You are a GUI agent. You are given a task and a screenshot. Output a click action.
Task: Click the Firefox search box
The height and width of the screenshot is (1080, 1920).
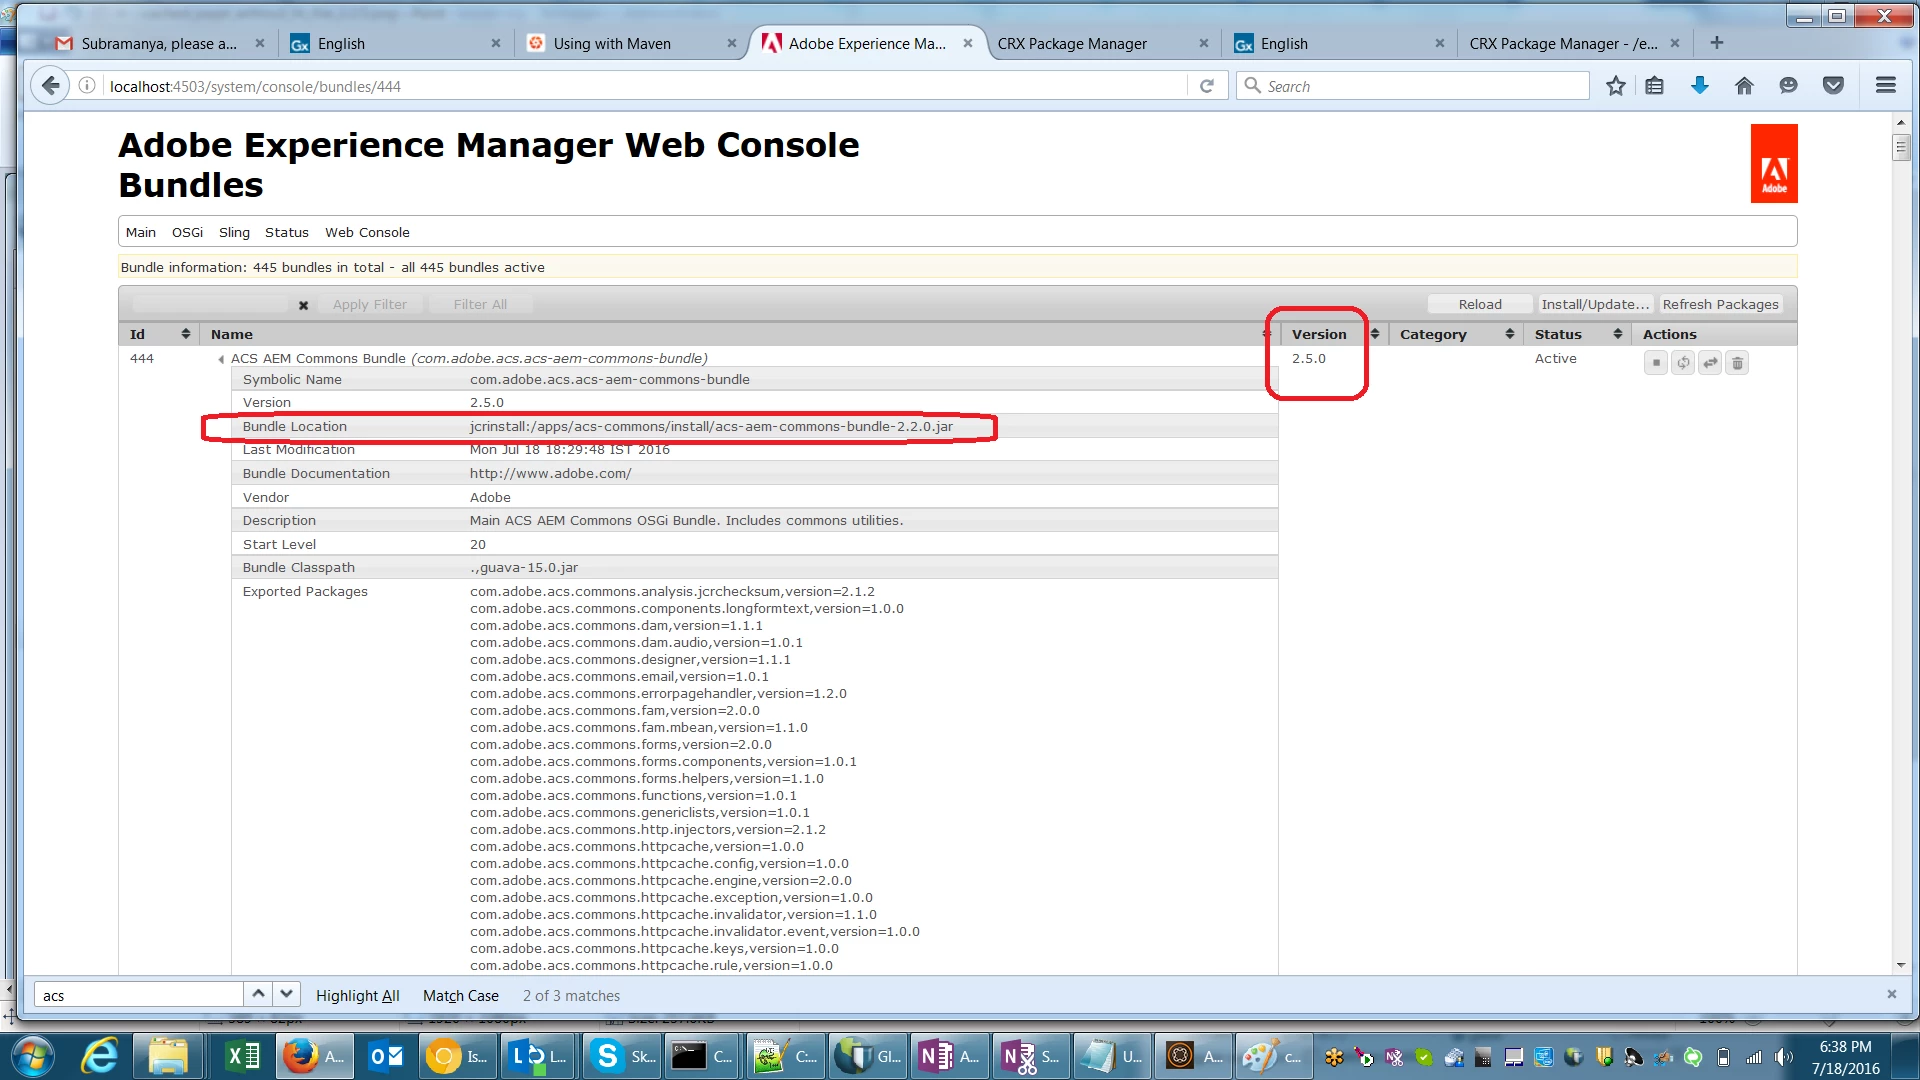(x=1412, y=86)
